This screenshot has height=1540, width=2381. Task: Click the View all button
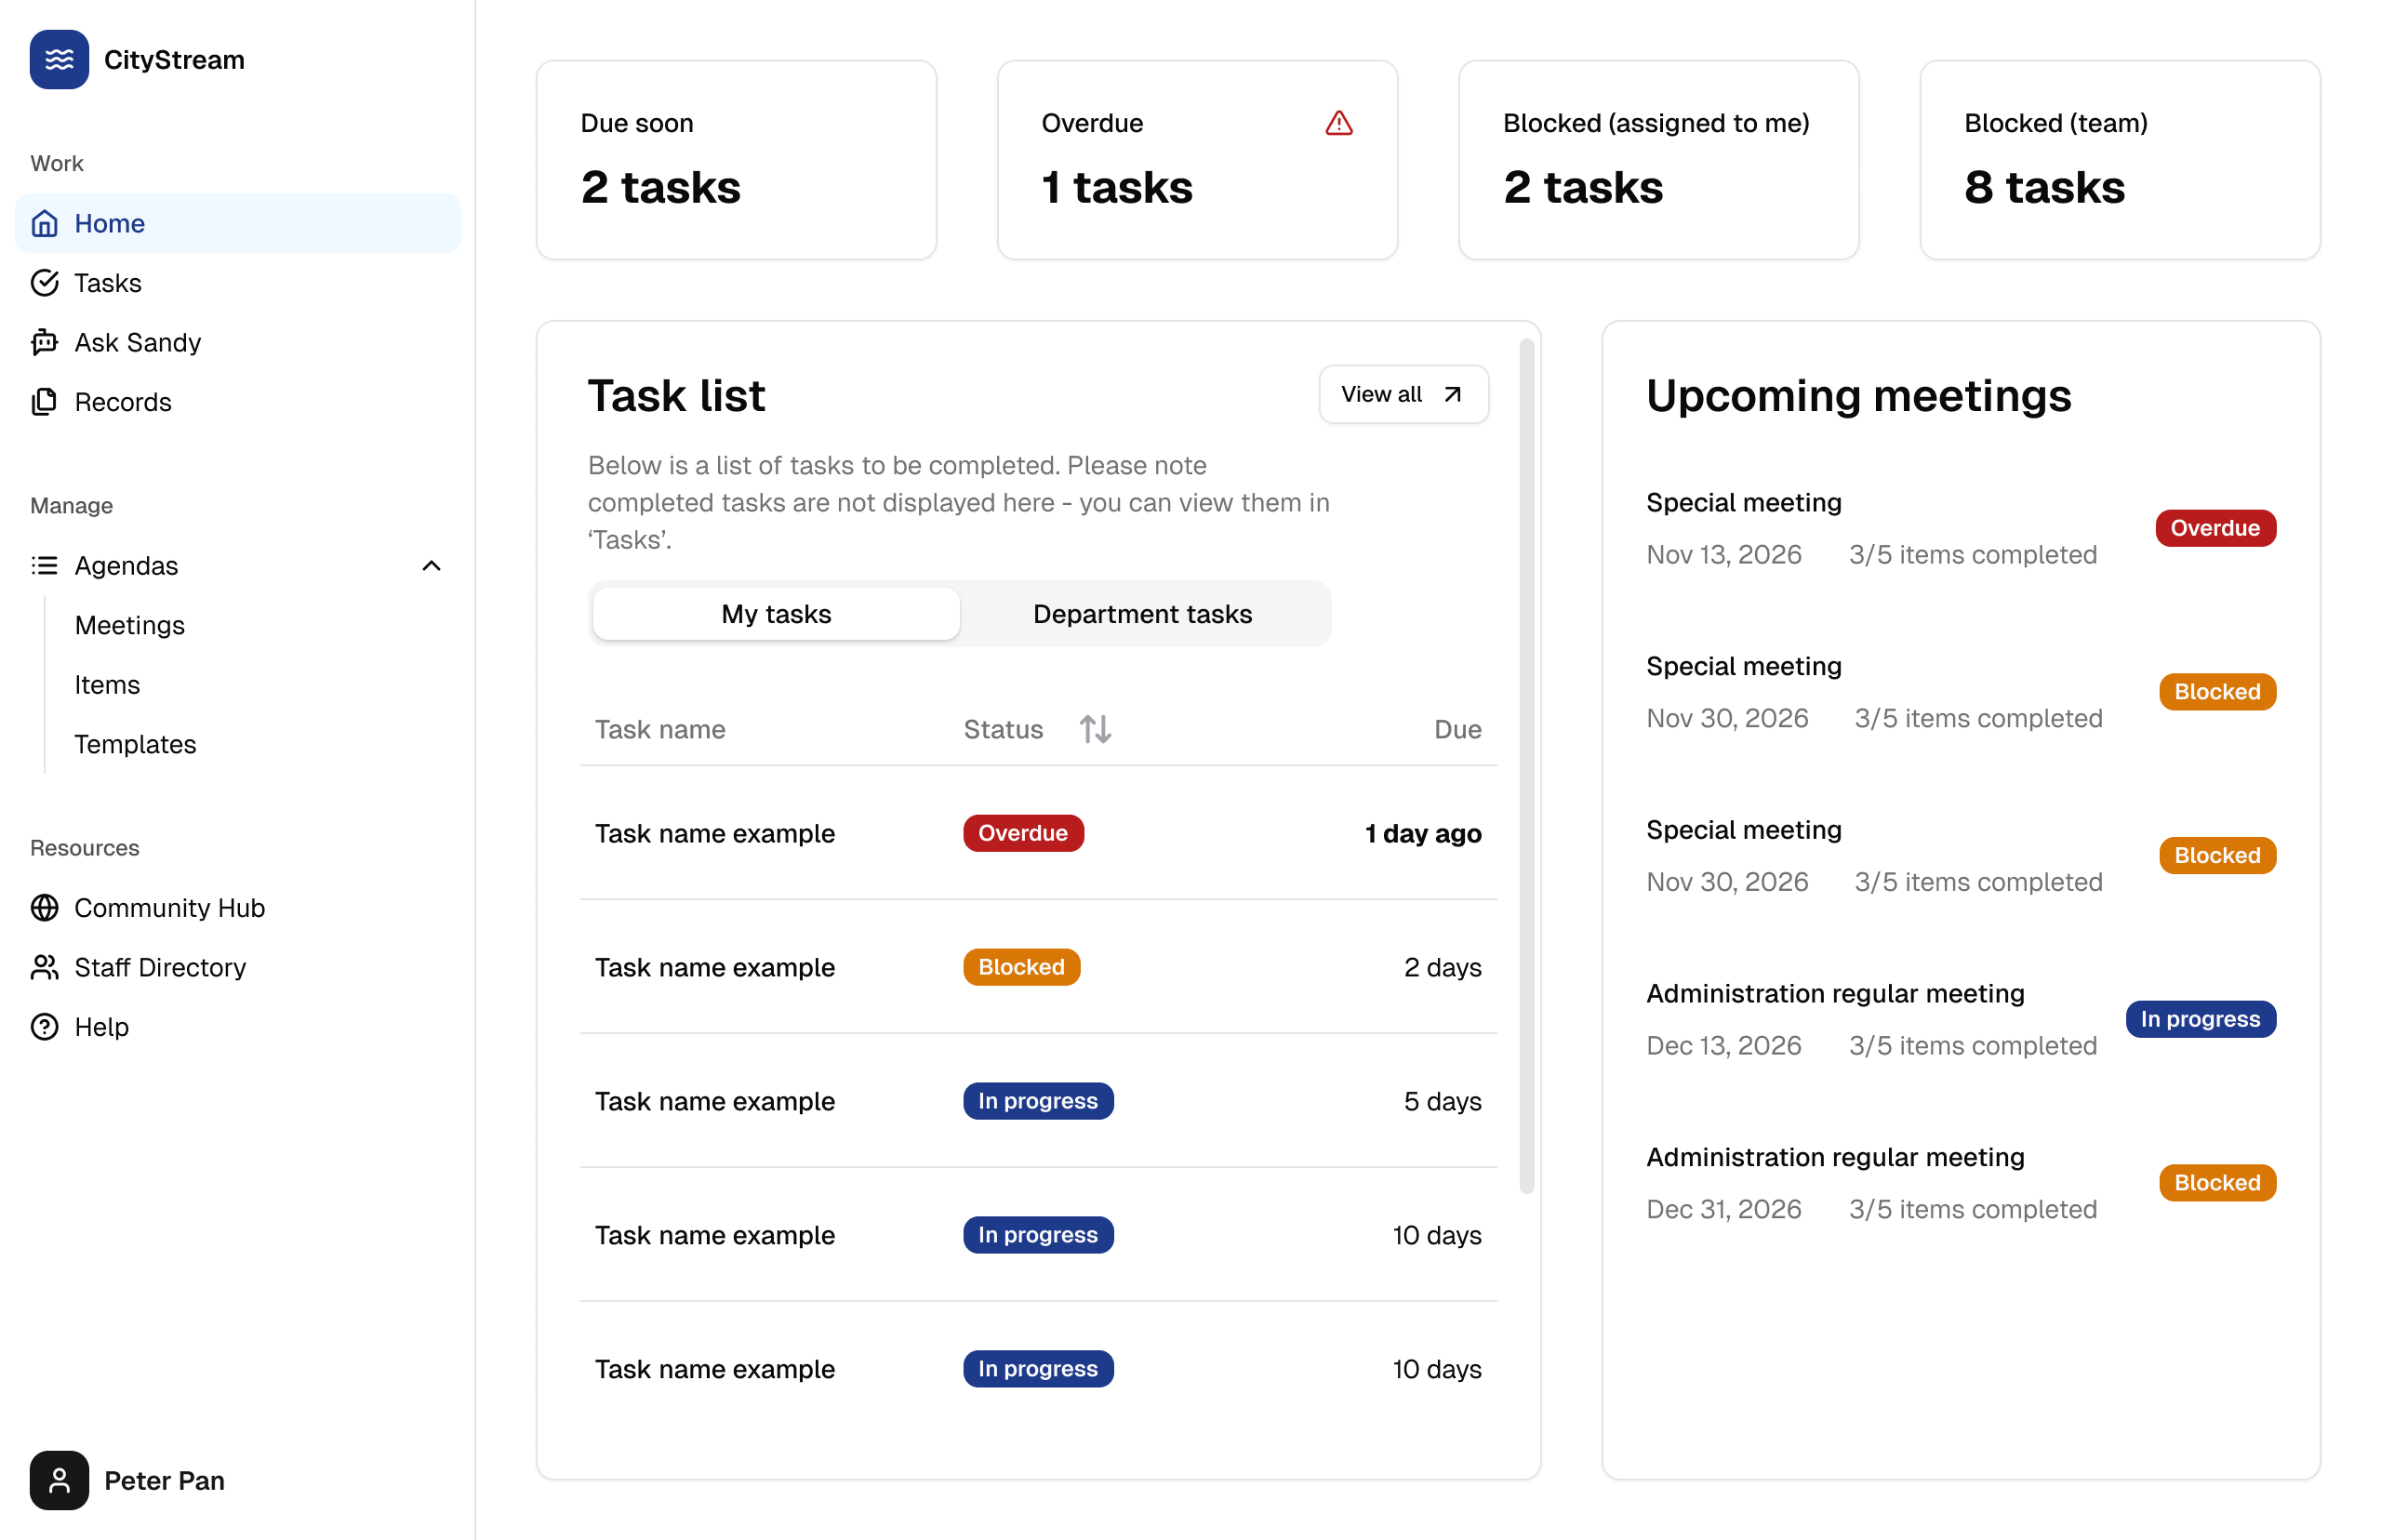1402,394
